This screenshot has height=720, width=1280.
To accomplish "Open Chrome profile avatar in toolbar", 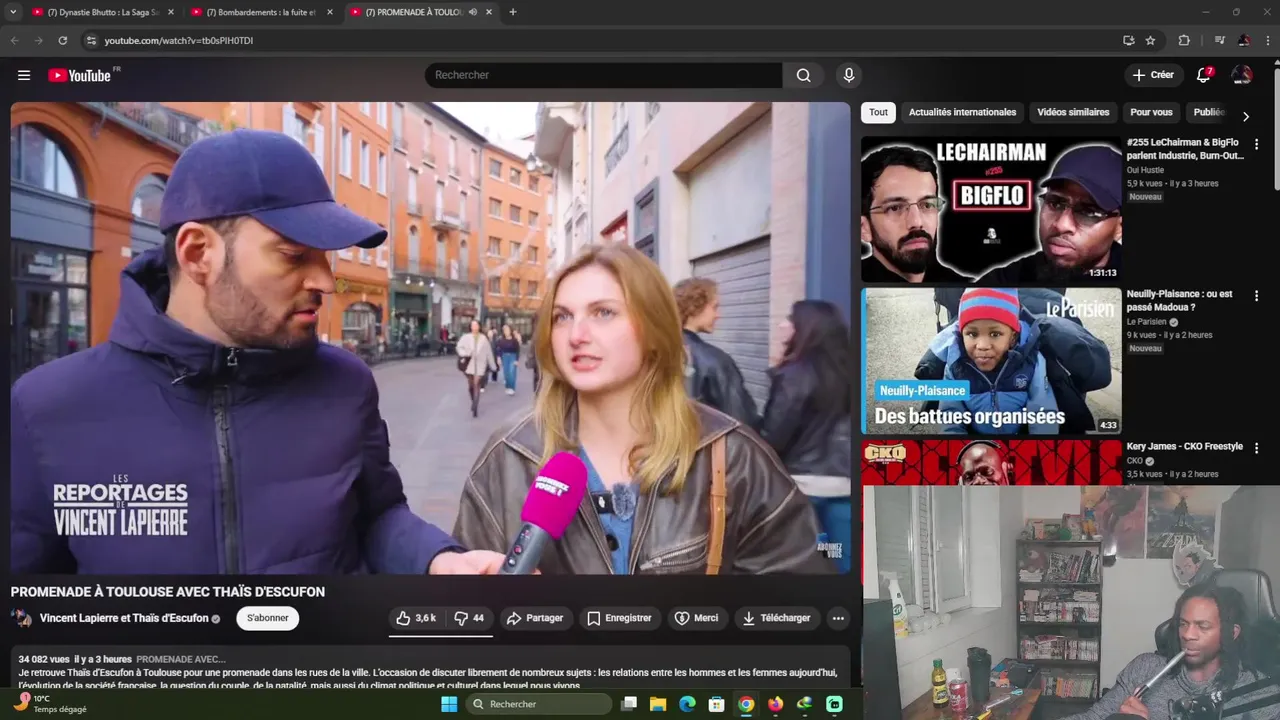I will tap(1244, 40).
